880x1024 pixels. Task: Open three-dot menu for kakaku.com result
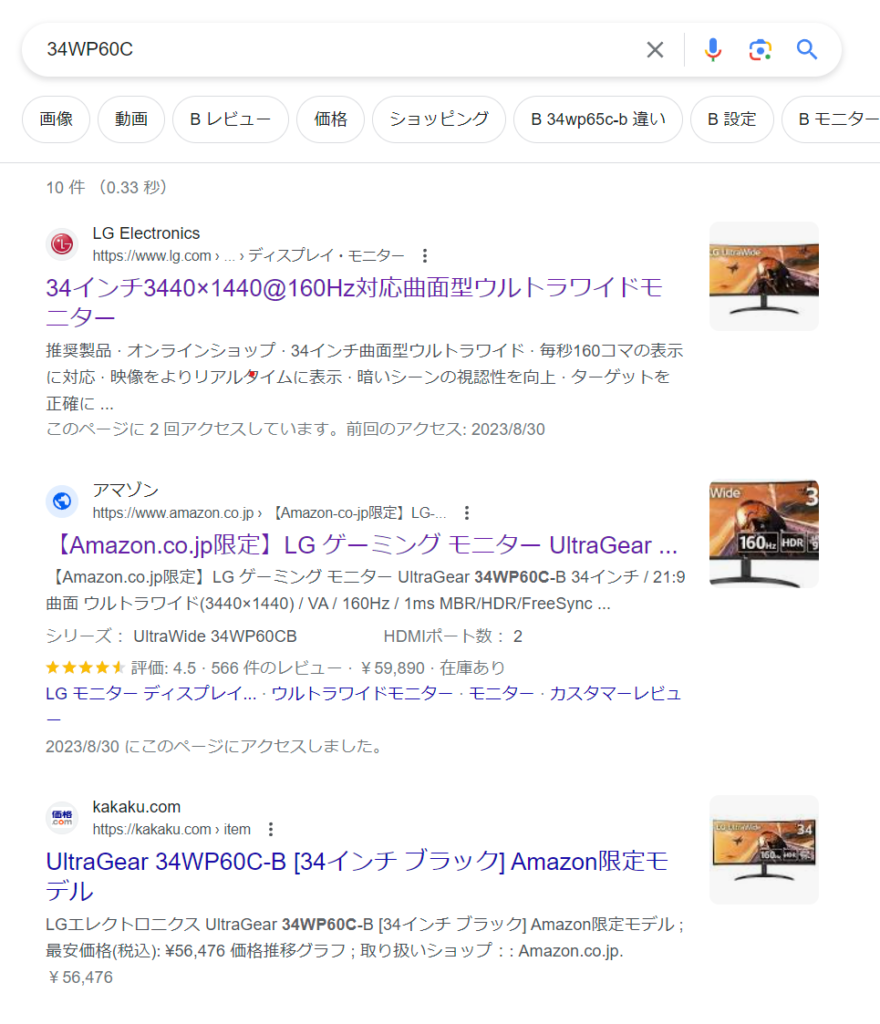[271, 829]
